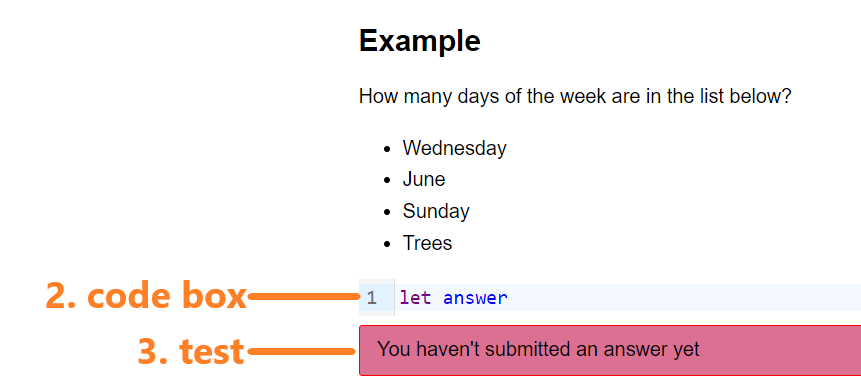Click the orange line pointing to code box
Image resolution: width=861 pixels, height=385 pixels.
pyautogui.click(x=304, y=297)
